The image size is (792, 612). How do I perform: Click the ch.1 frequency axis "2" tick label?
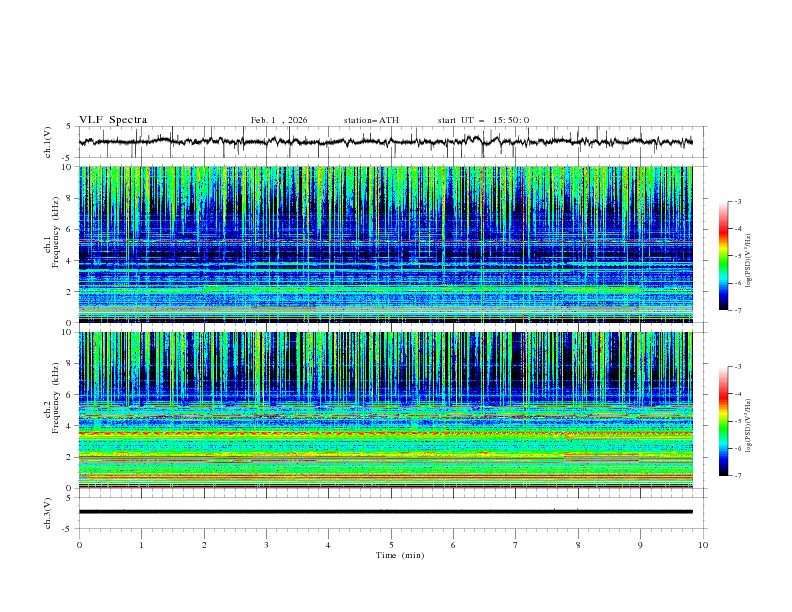pyautogui.click(x=71, y=292)
